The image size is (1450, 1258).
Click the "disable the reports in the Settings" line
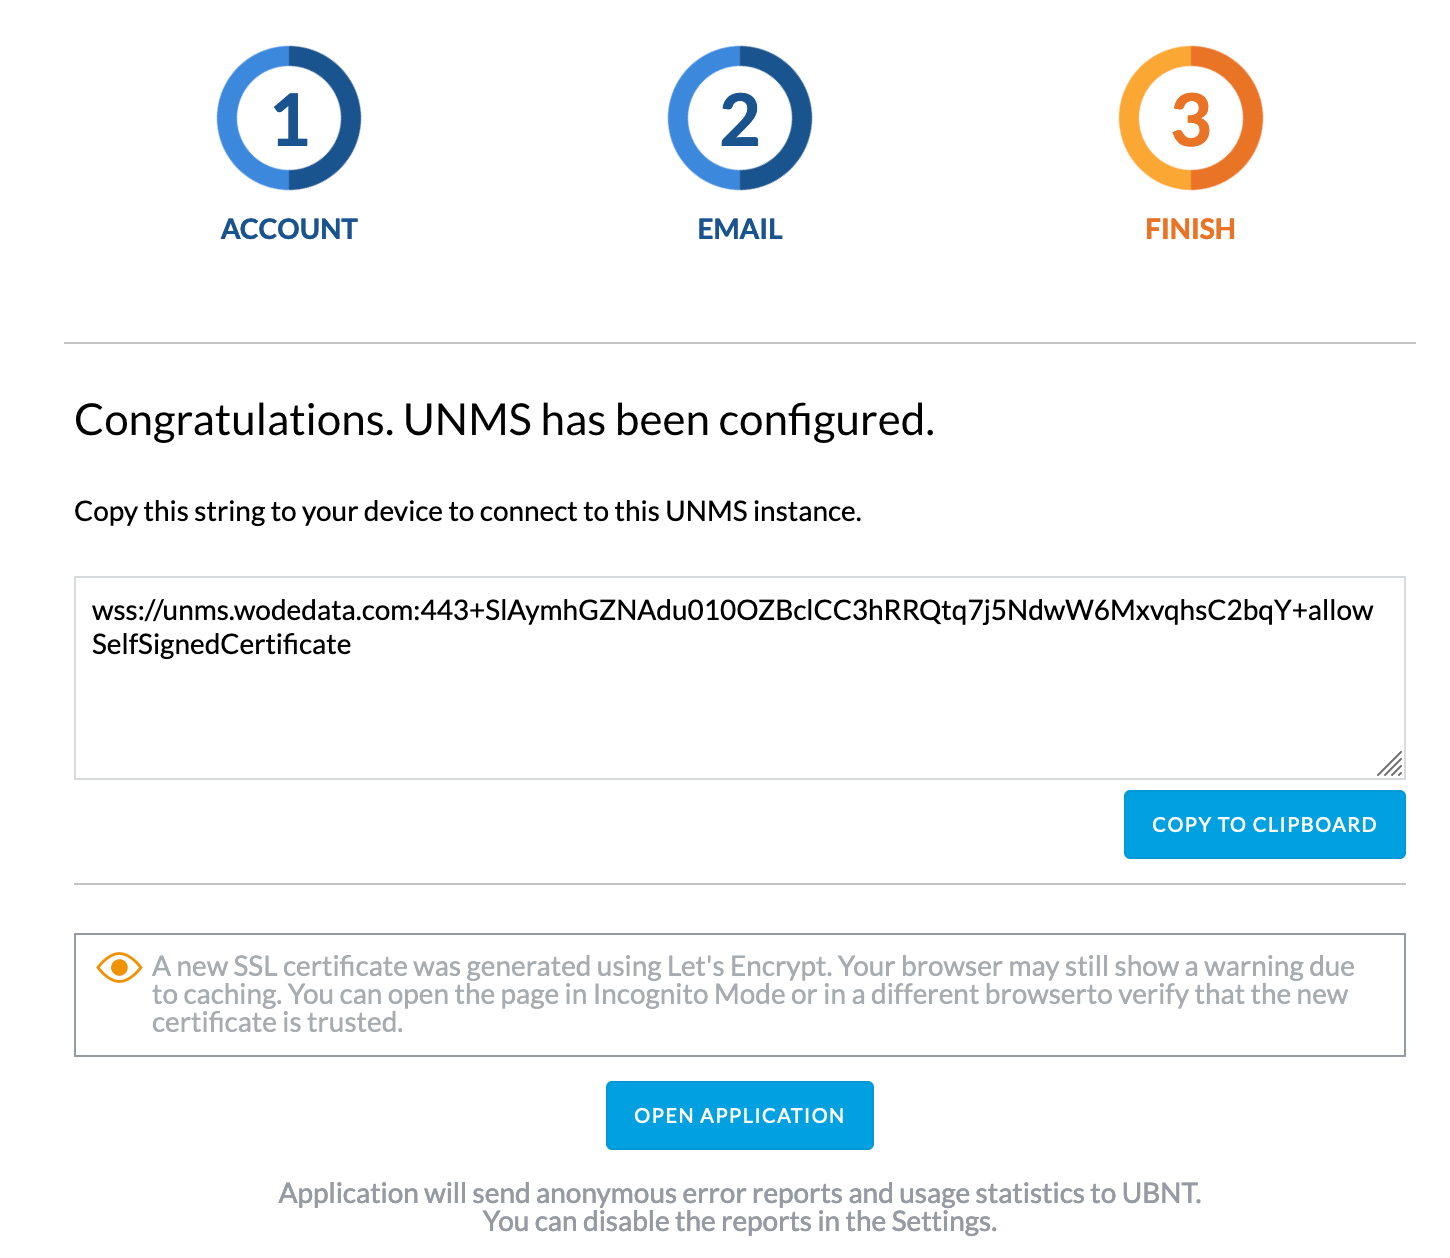740,1222
